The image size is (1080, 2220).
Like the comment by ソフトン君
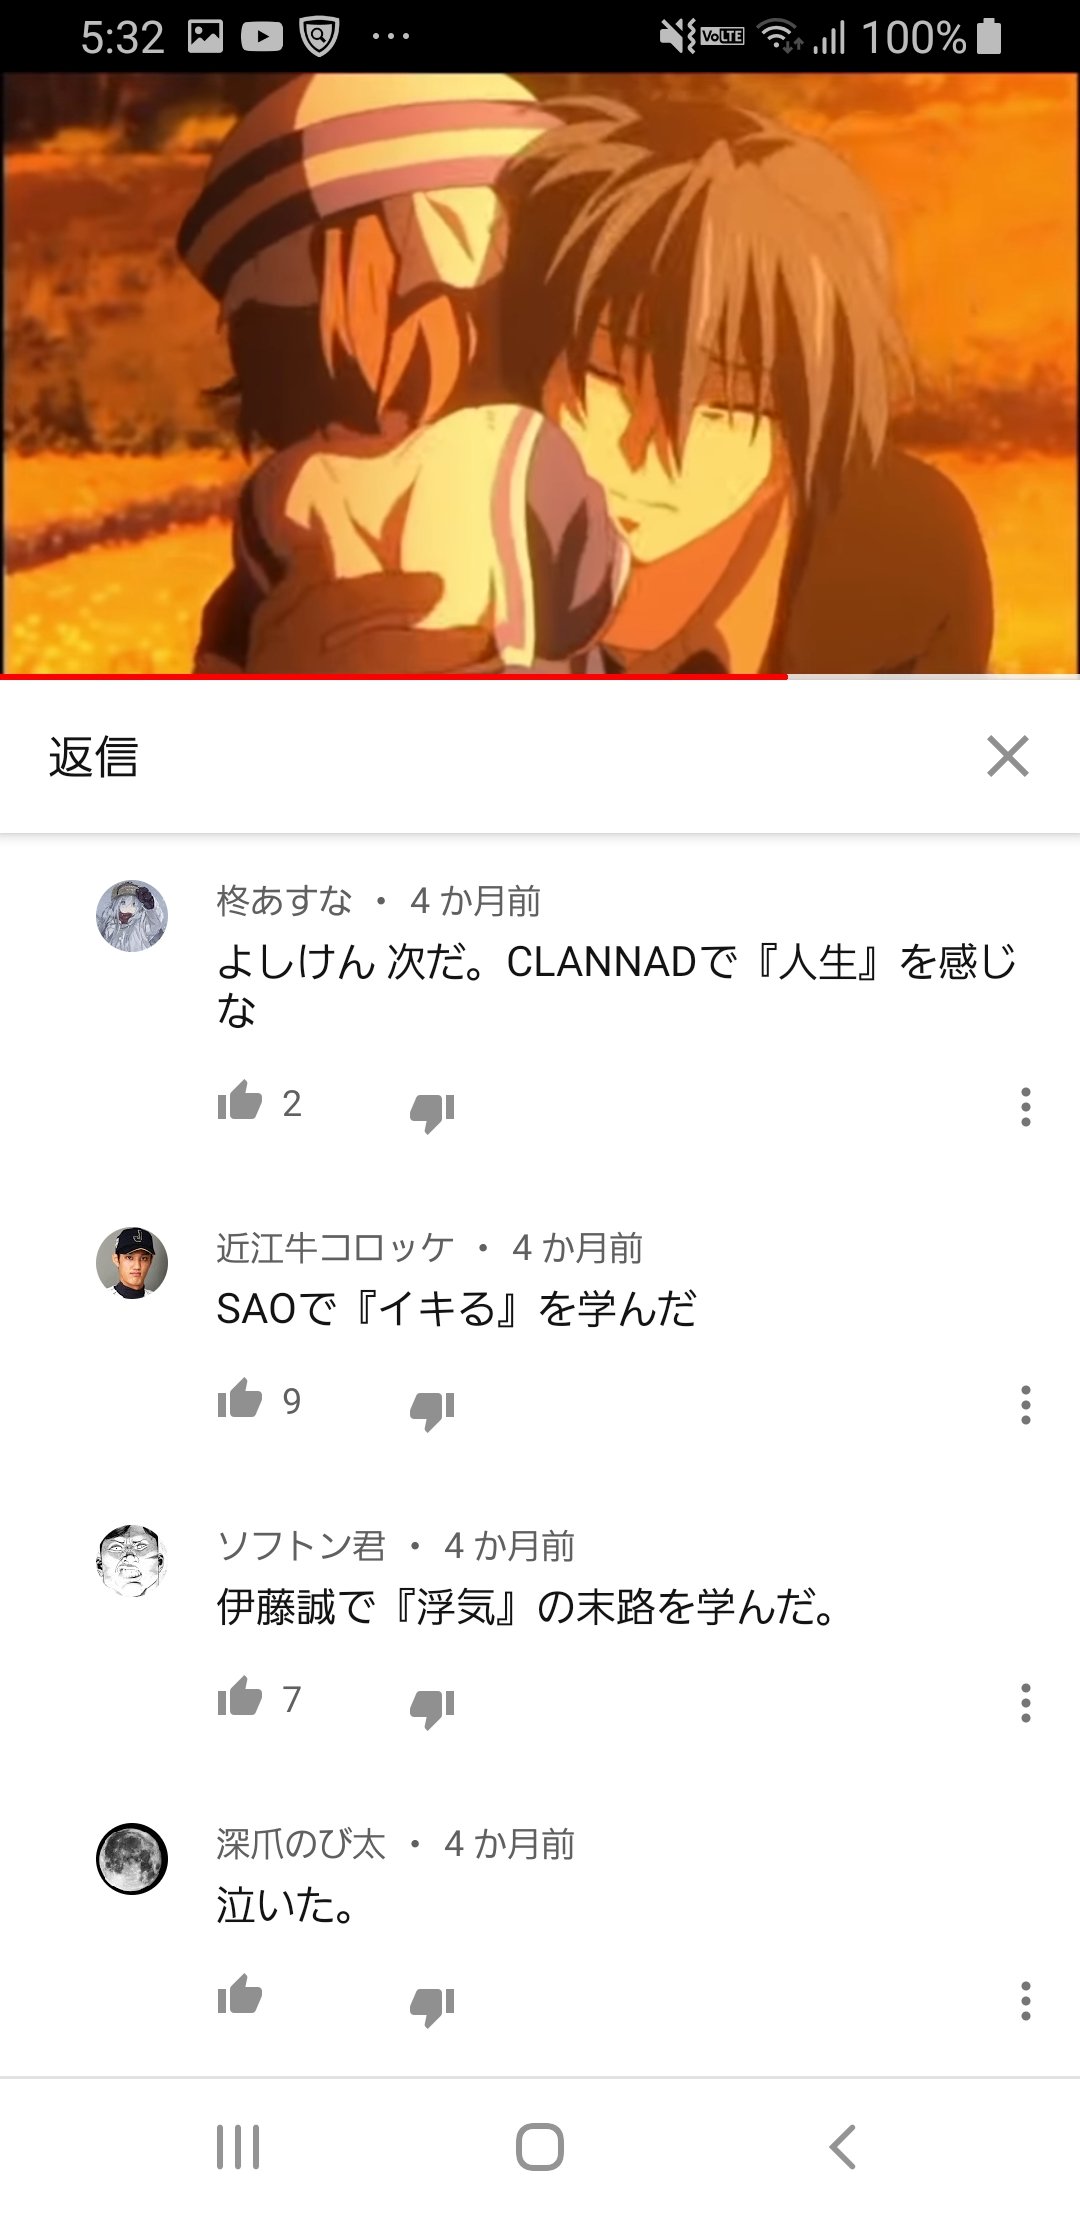pyautogui.click(x=240, y=1697)
